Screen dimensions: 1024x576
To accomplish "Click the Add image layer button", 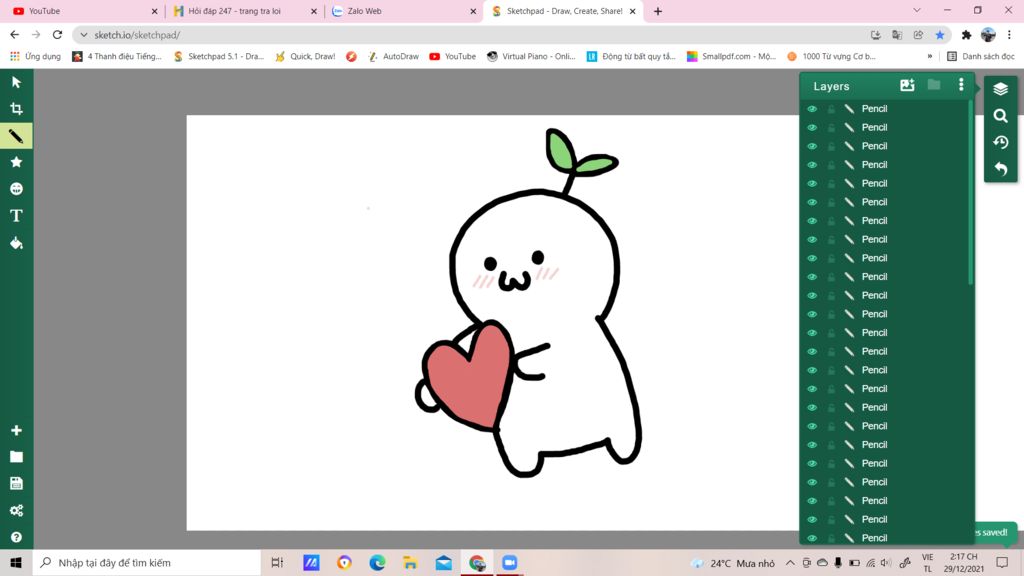I will pos(907,86).
